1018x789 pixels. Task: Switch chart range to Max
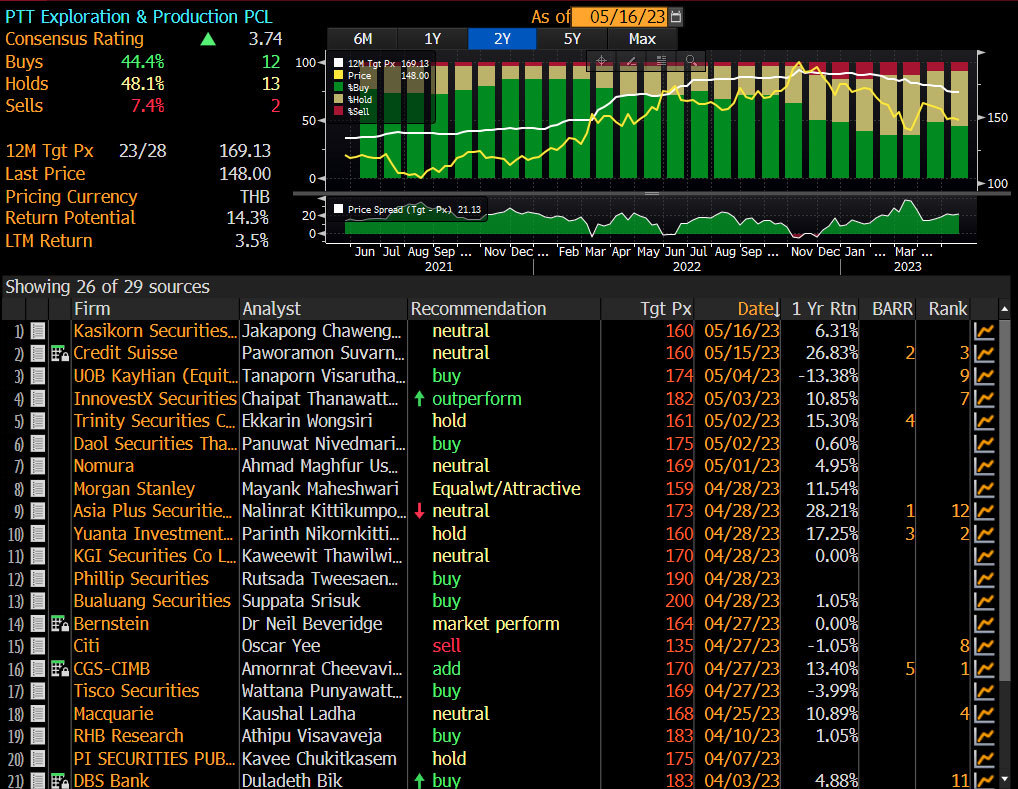pos(642,39)
